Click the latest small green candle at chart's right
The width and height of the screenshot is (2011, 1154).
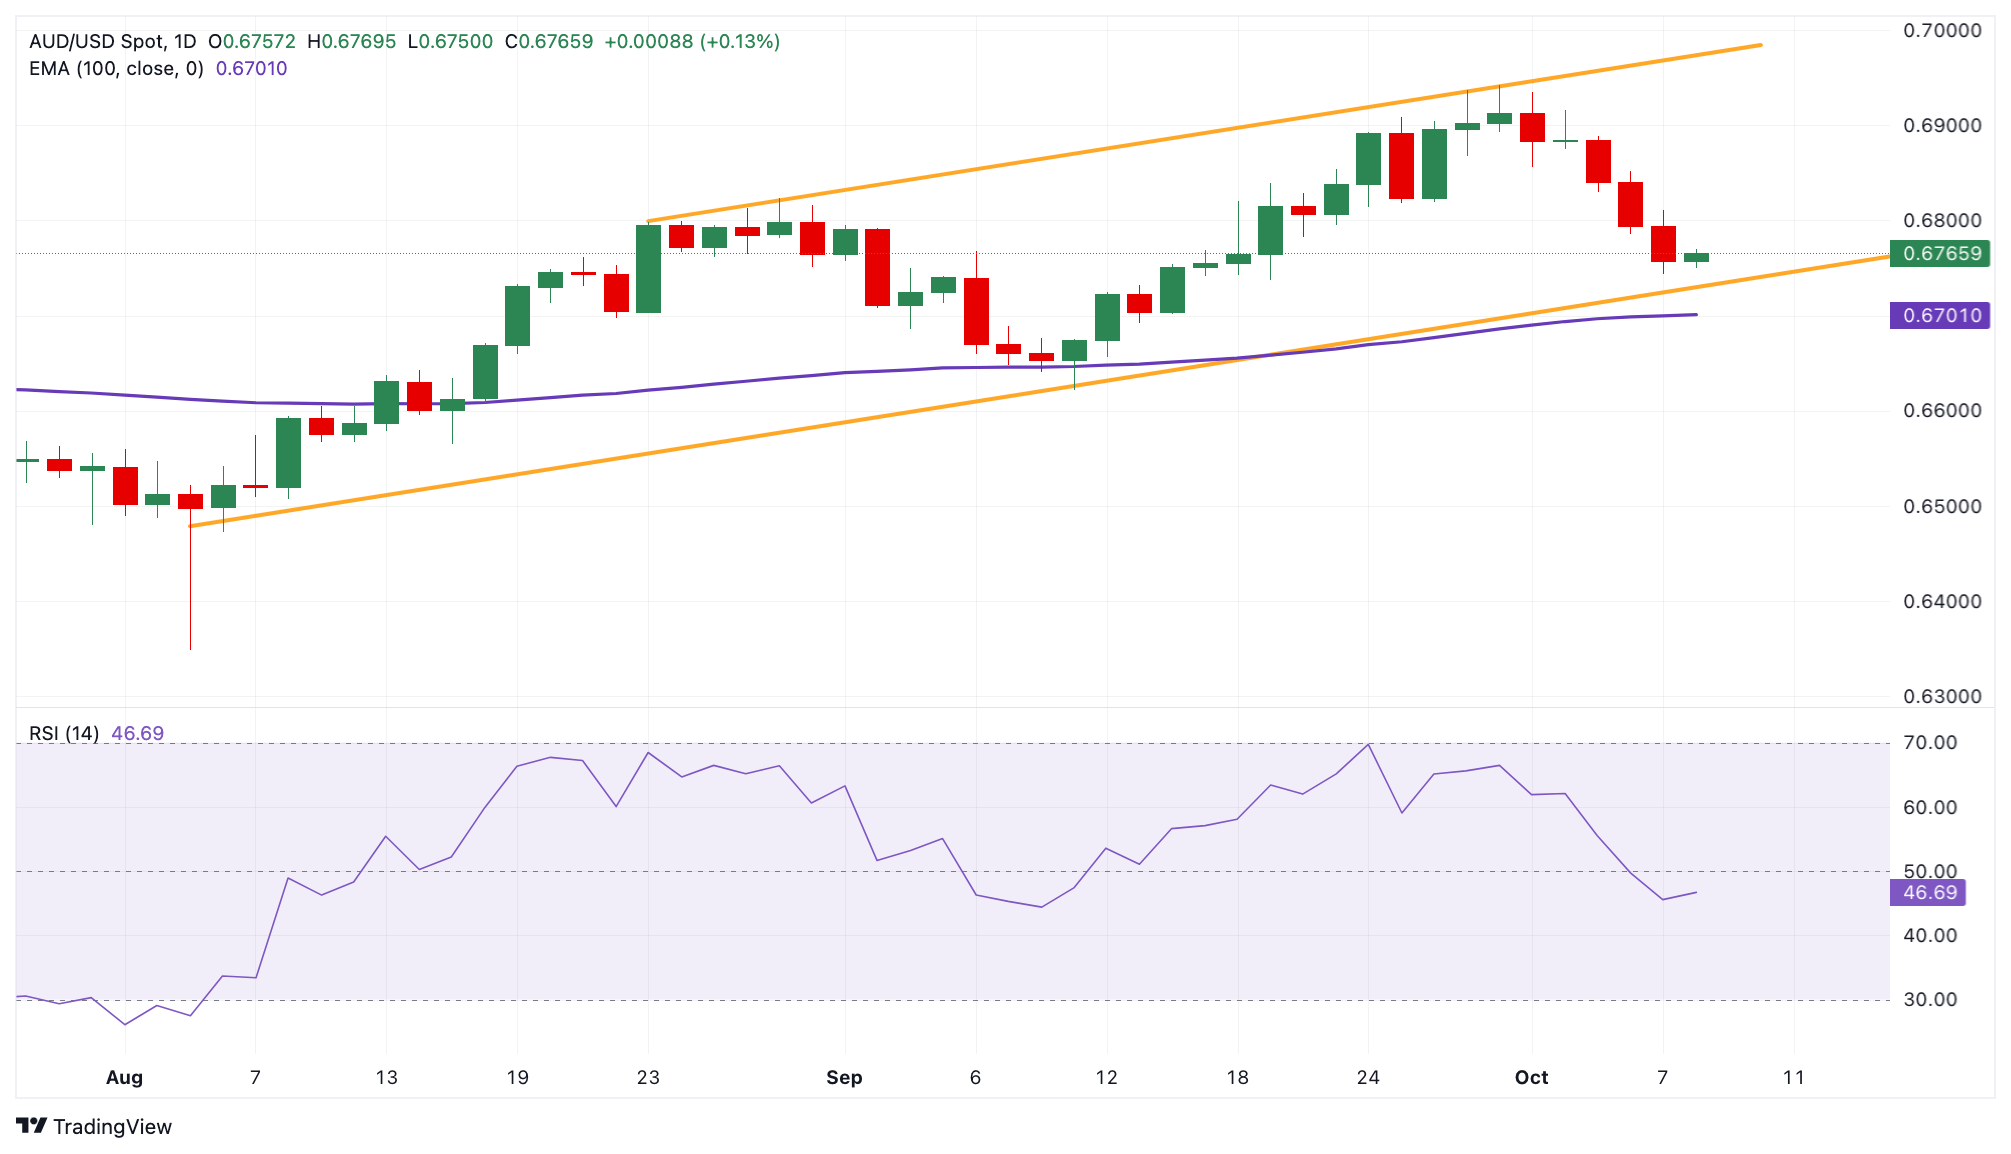1696,258
